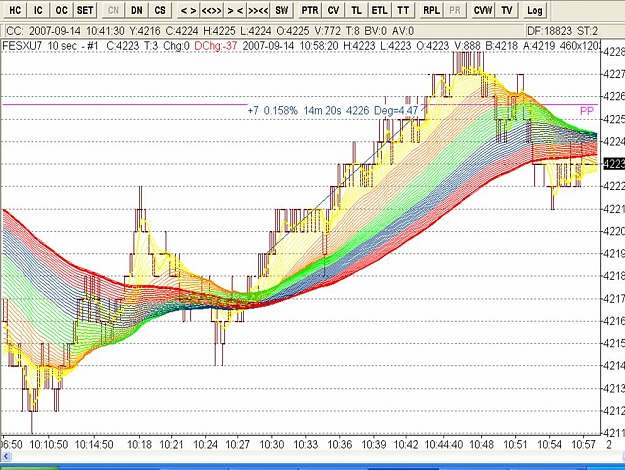Click the '< >' expand bars button
The image size is (625, 470).
tap(188, 10)
